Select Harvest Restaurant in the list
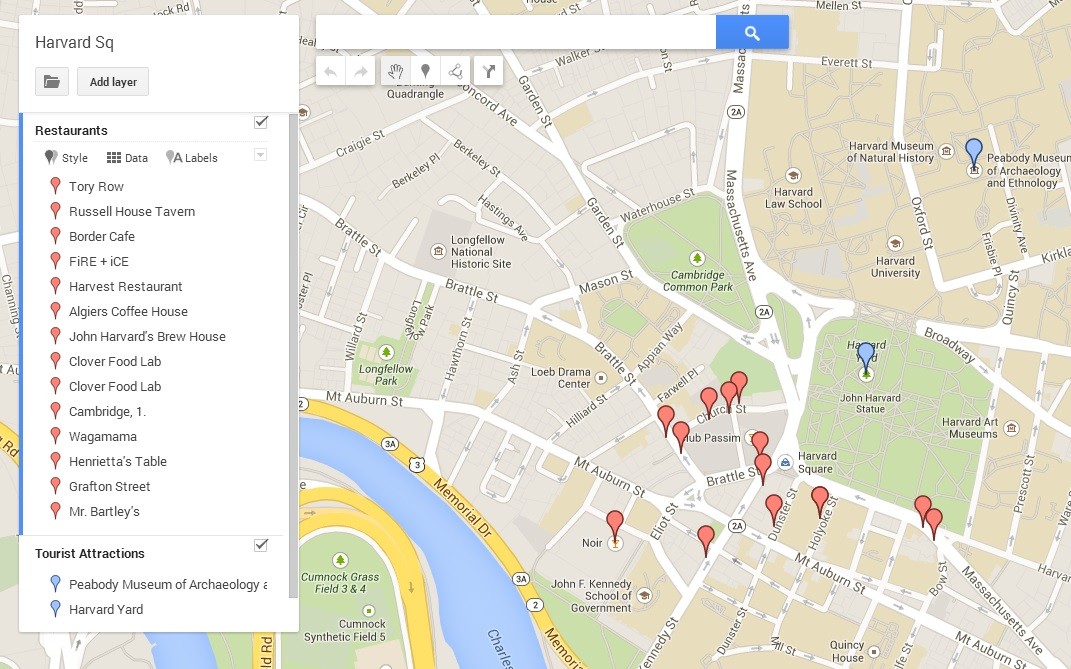 (125, 286)
